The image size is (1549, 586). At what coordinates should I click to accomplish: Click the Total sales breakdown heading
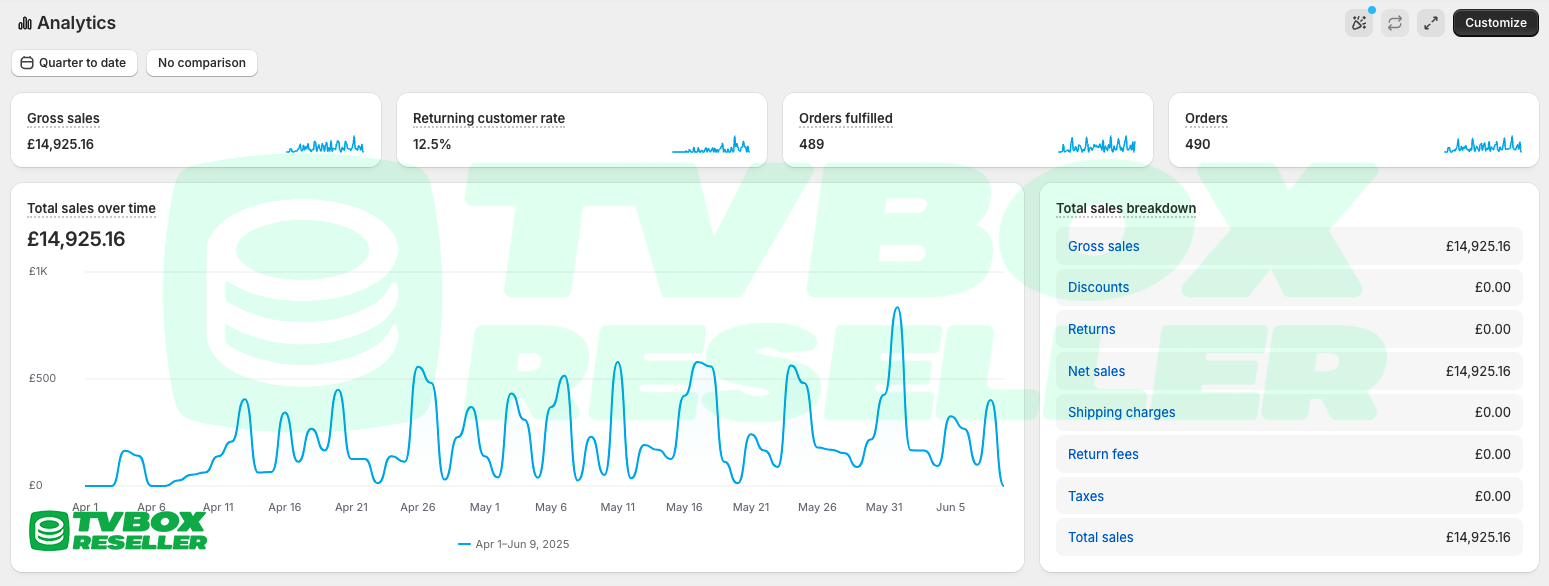(x=1126, y=209)
